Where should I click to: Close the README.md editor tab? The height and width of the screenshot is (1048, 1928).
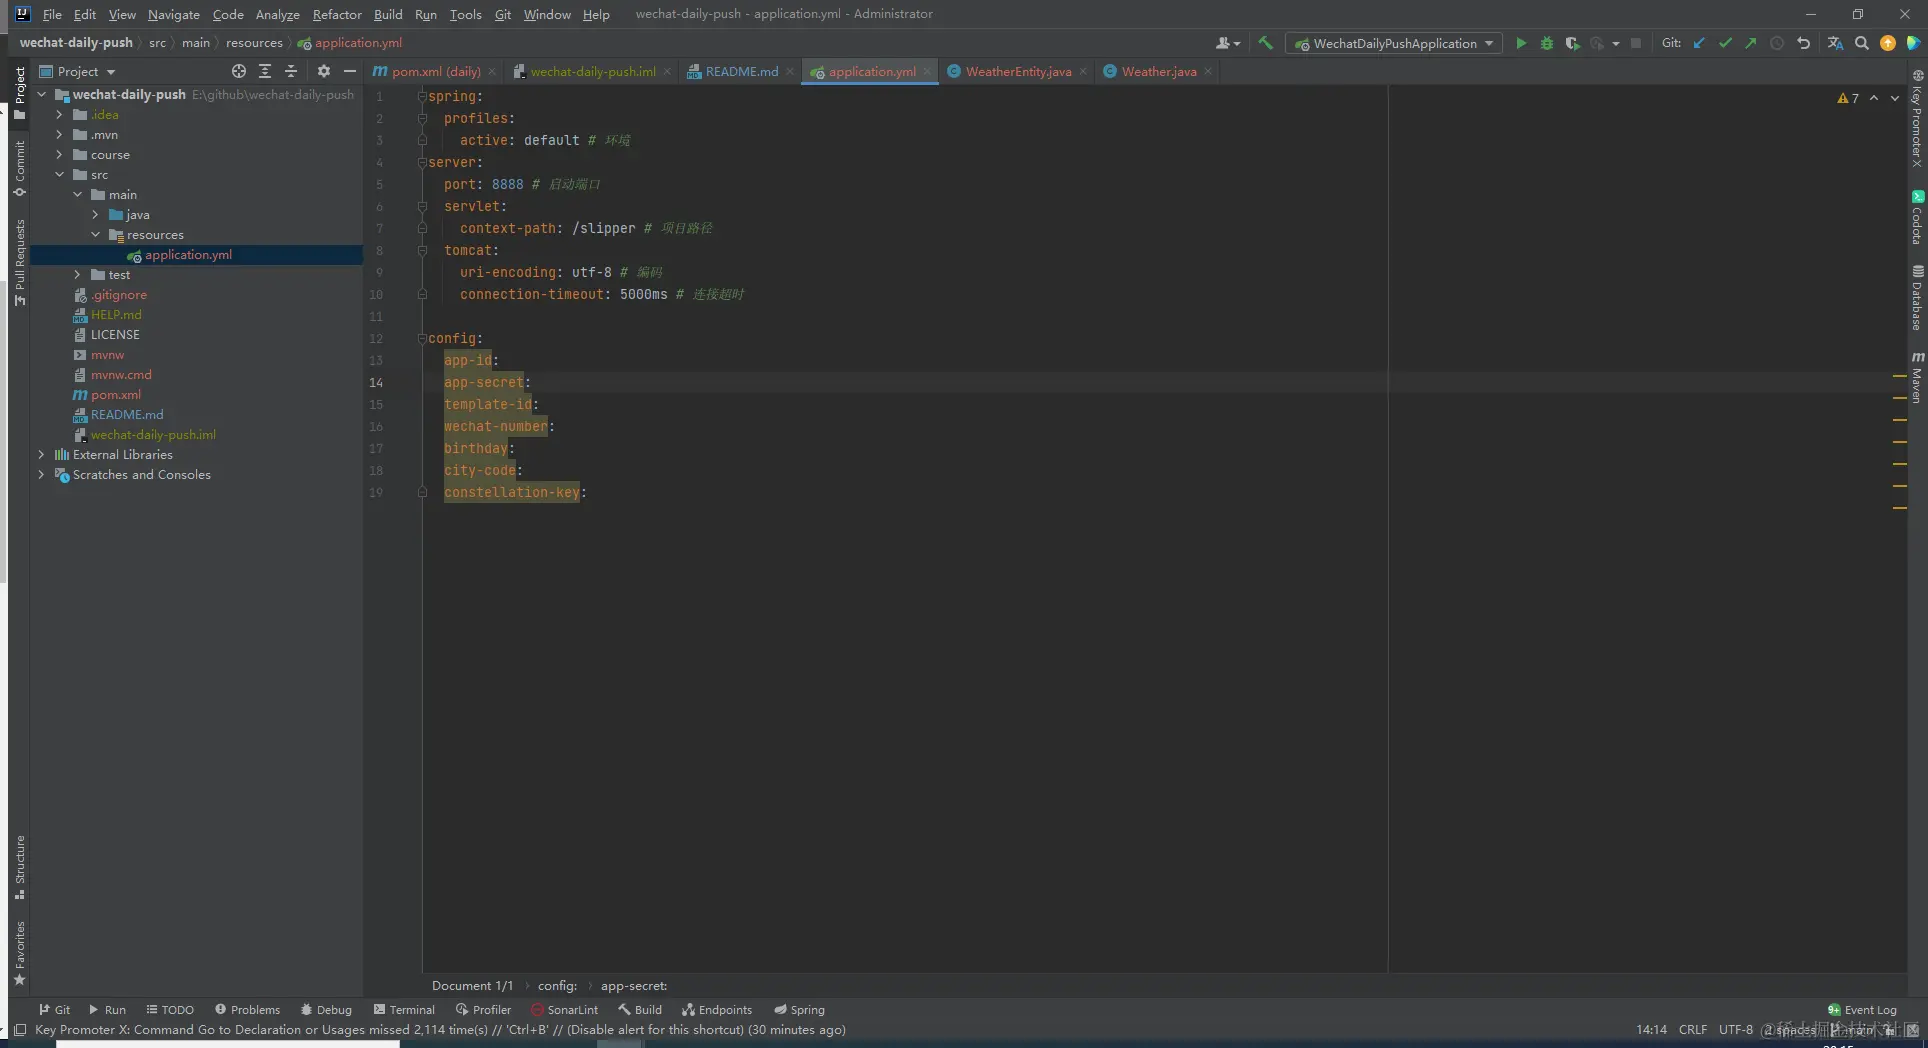click(x=790, y=71)
